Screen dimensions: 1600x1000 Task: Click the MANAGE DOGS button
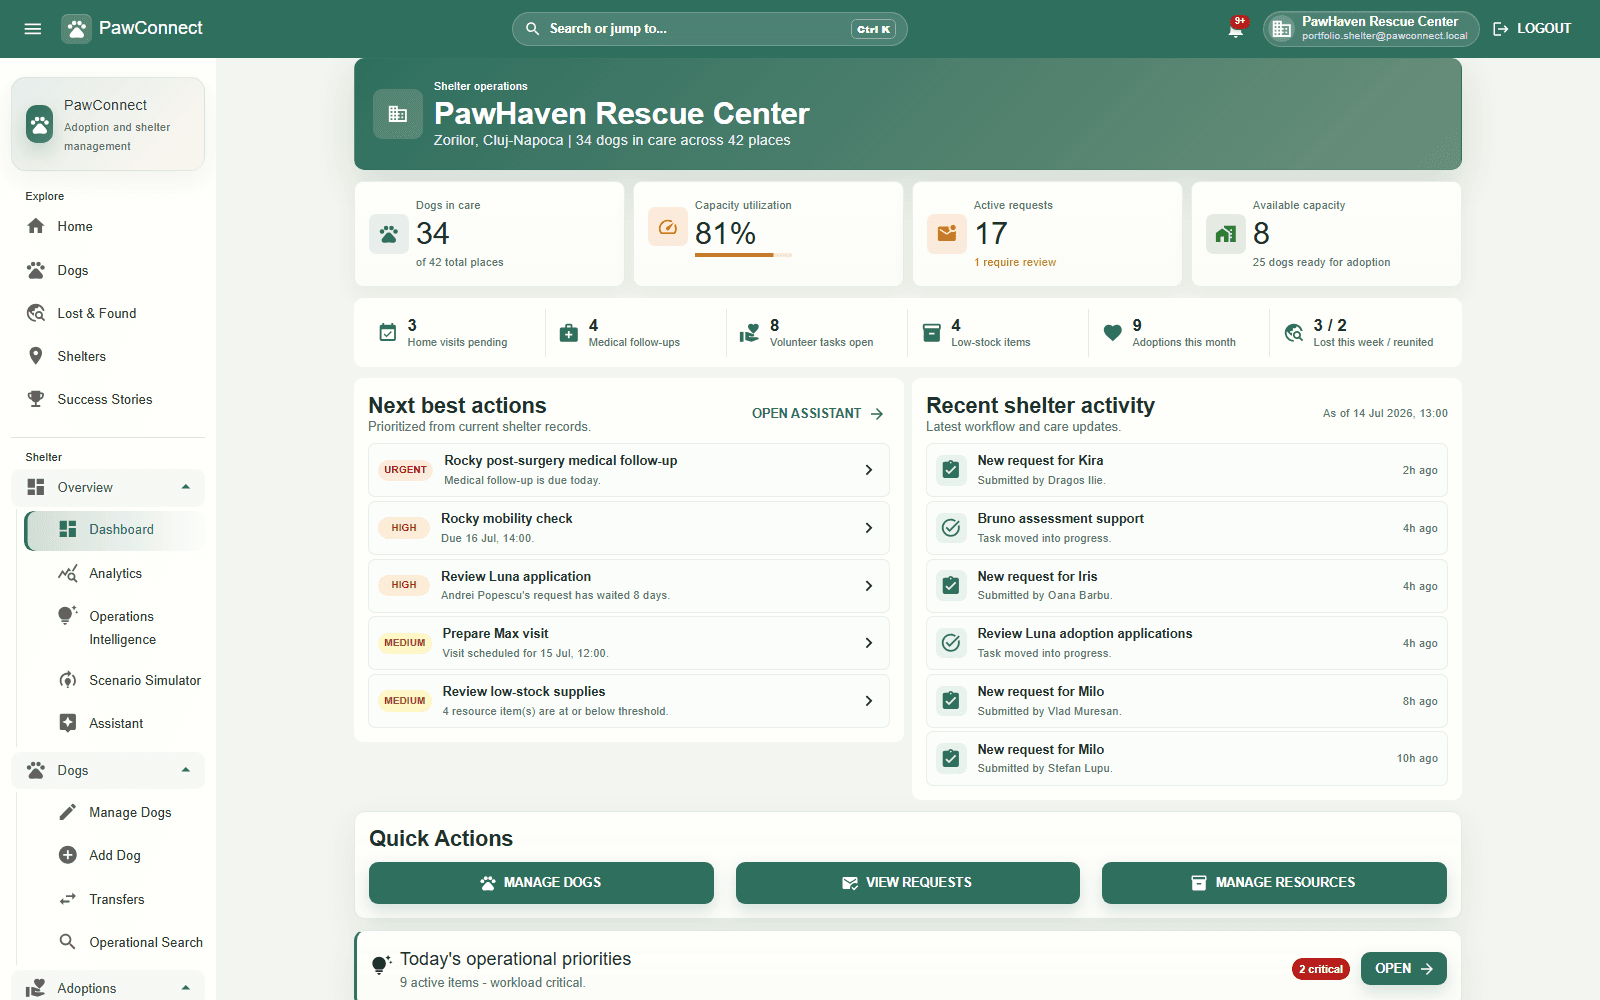(541, 883)
